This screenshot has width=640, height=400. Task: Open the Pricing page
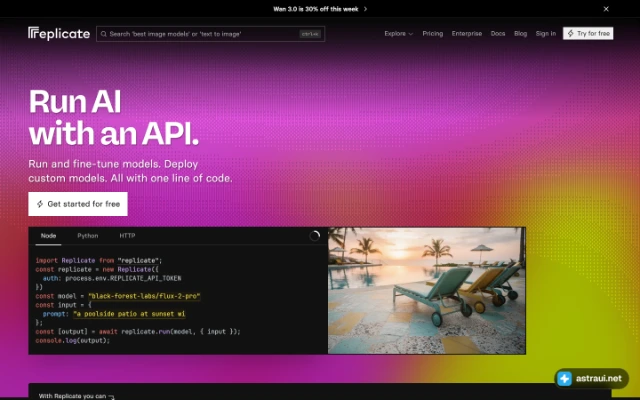point(433,34)
